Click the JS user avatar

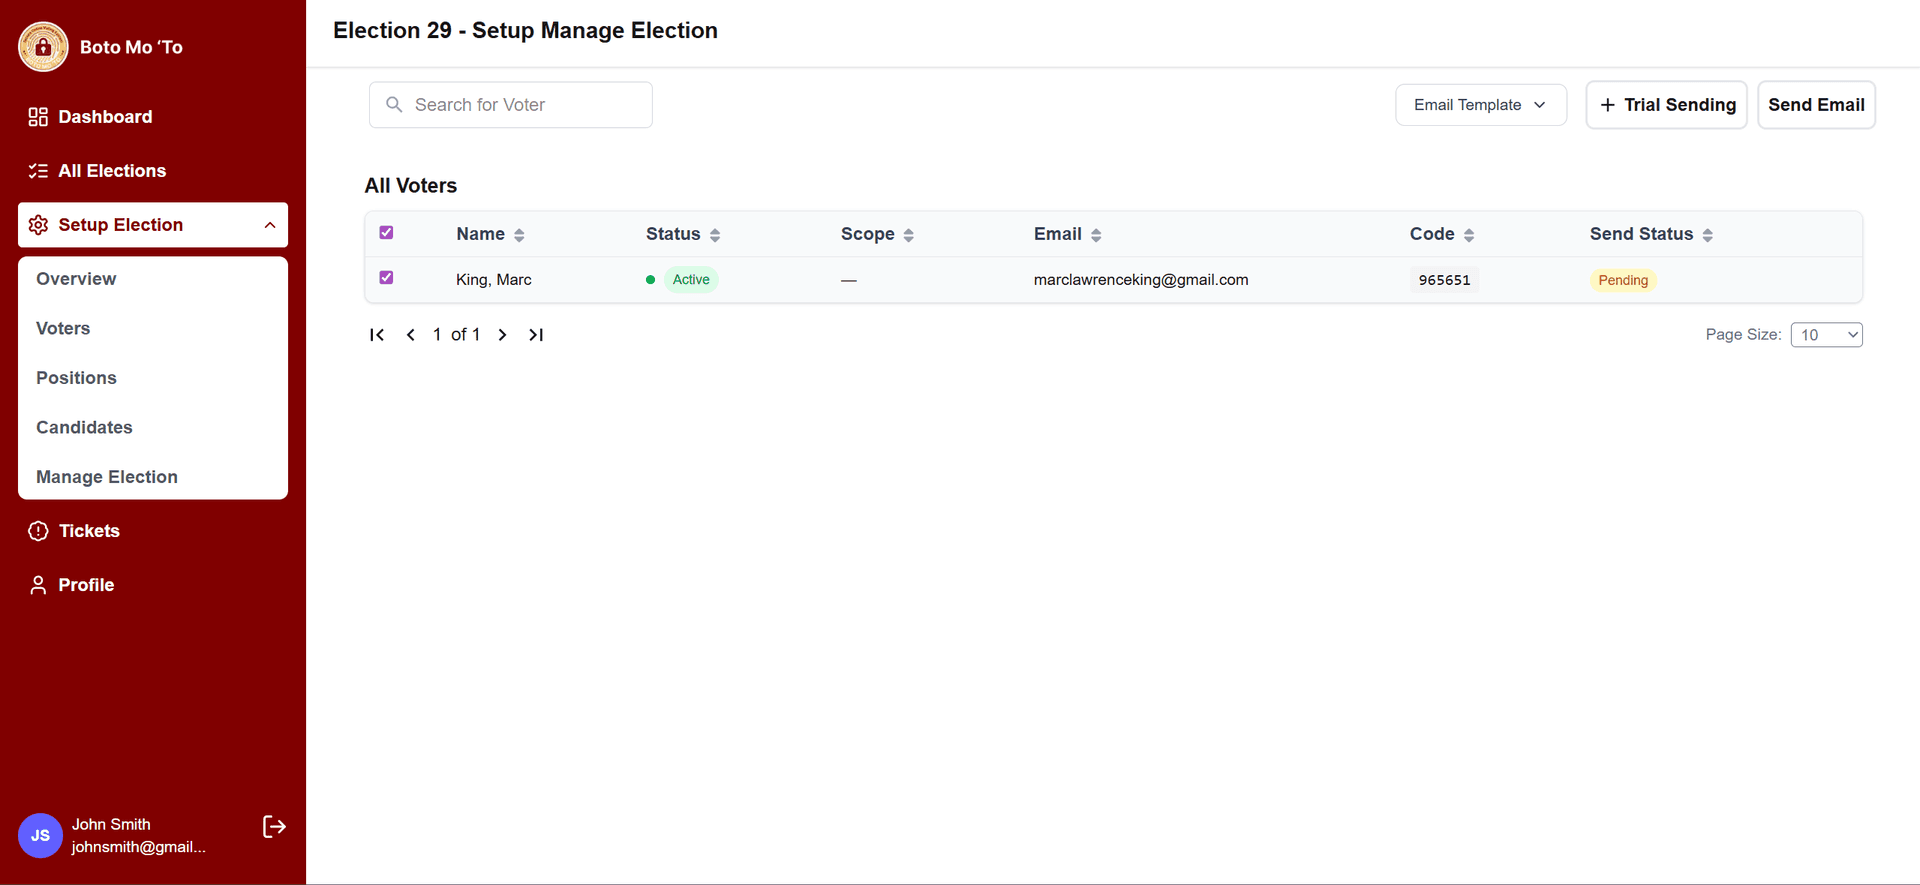[x=40, y=835]
